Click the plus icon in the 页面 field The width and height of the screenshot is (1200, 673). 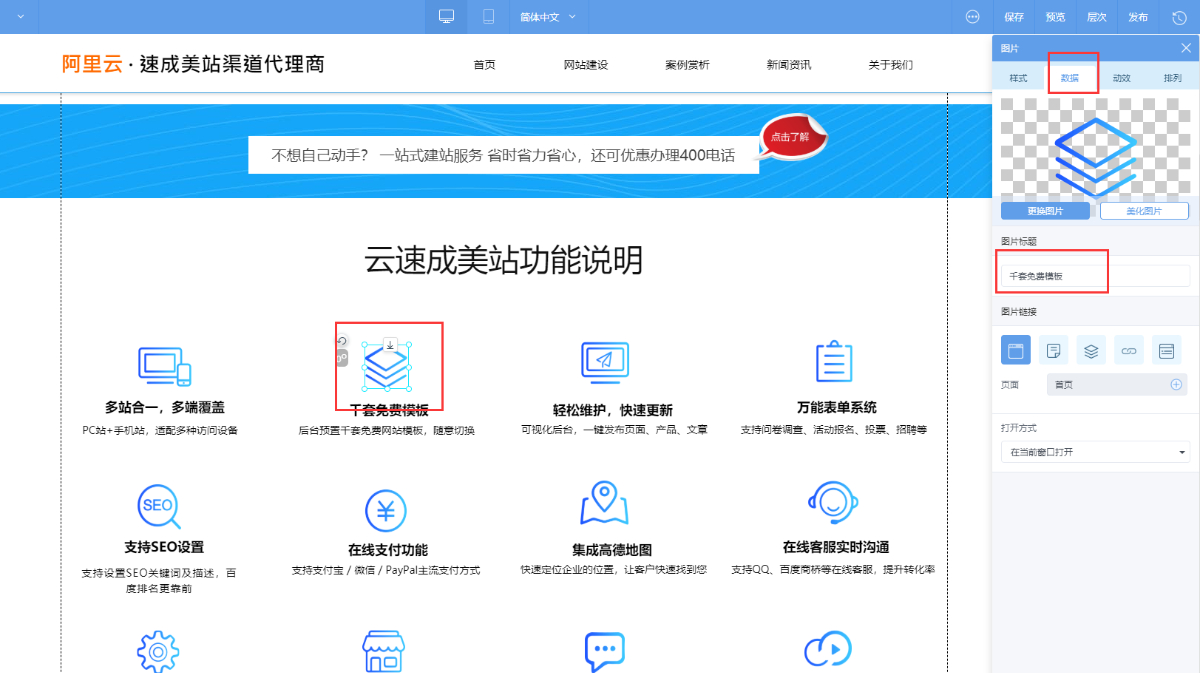1177,384
